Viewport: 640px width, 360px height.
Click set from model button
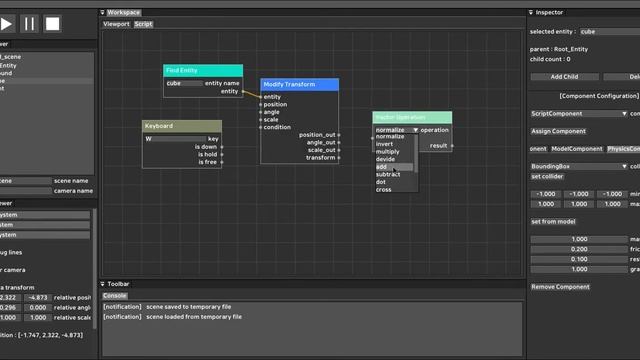[x=553, y=222]
